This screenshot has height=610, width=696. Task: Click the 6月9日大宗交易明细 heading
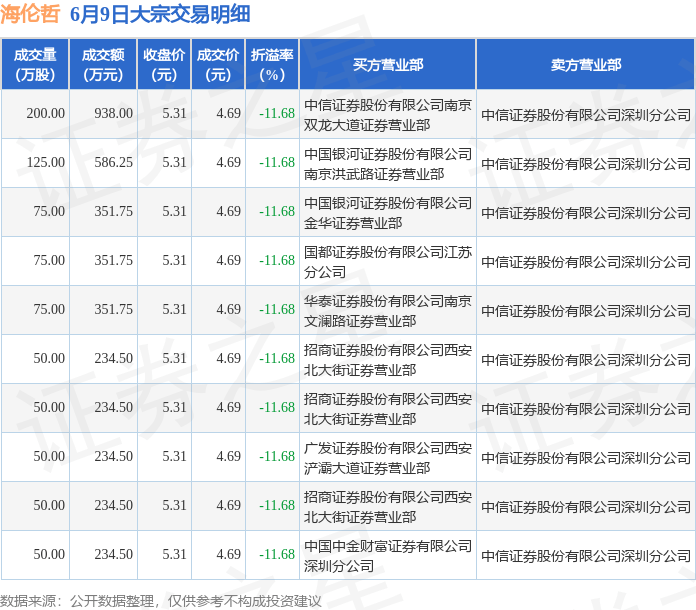pyautogui.click(x=160, y=14)
